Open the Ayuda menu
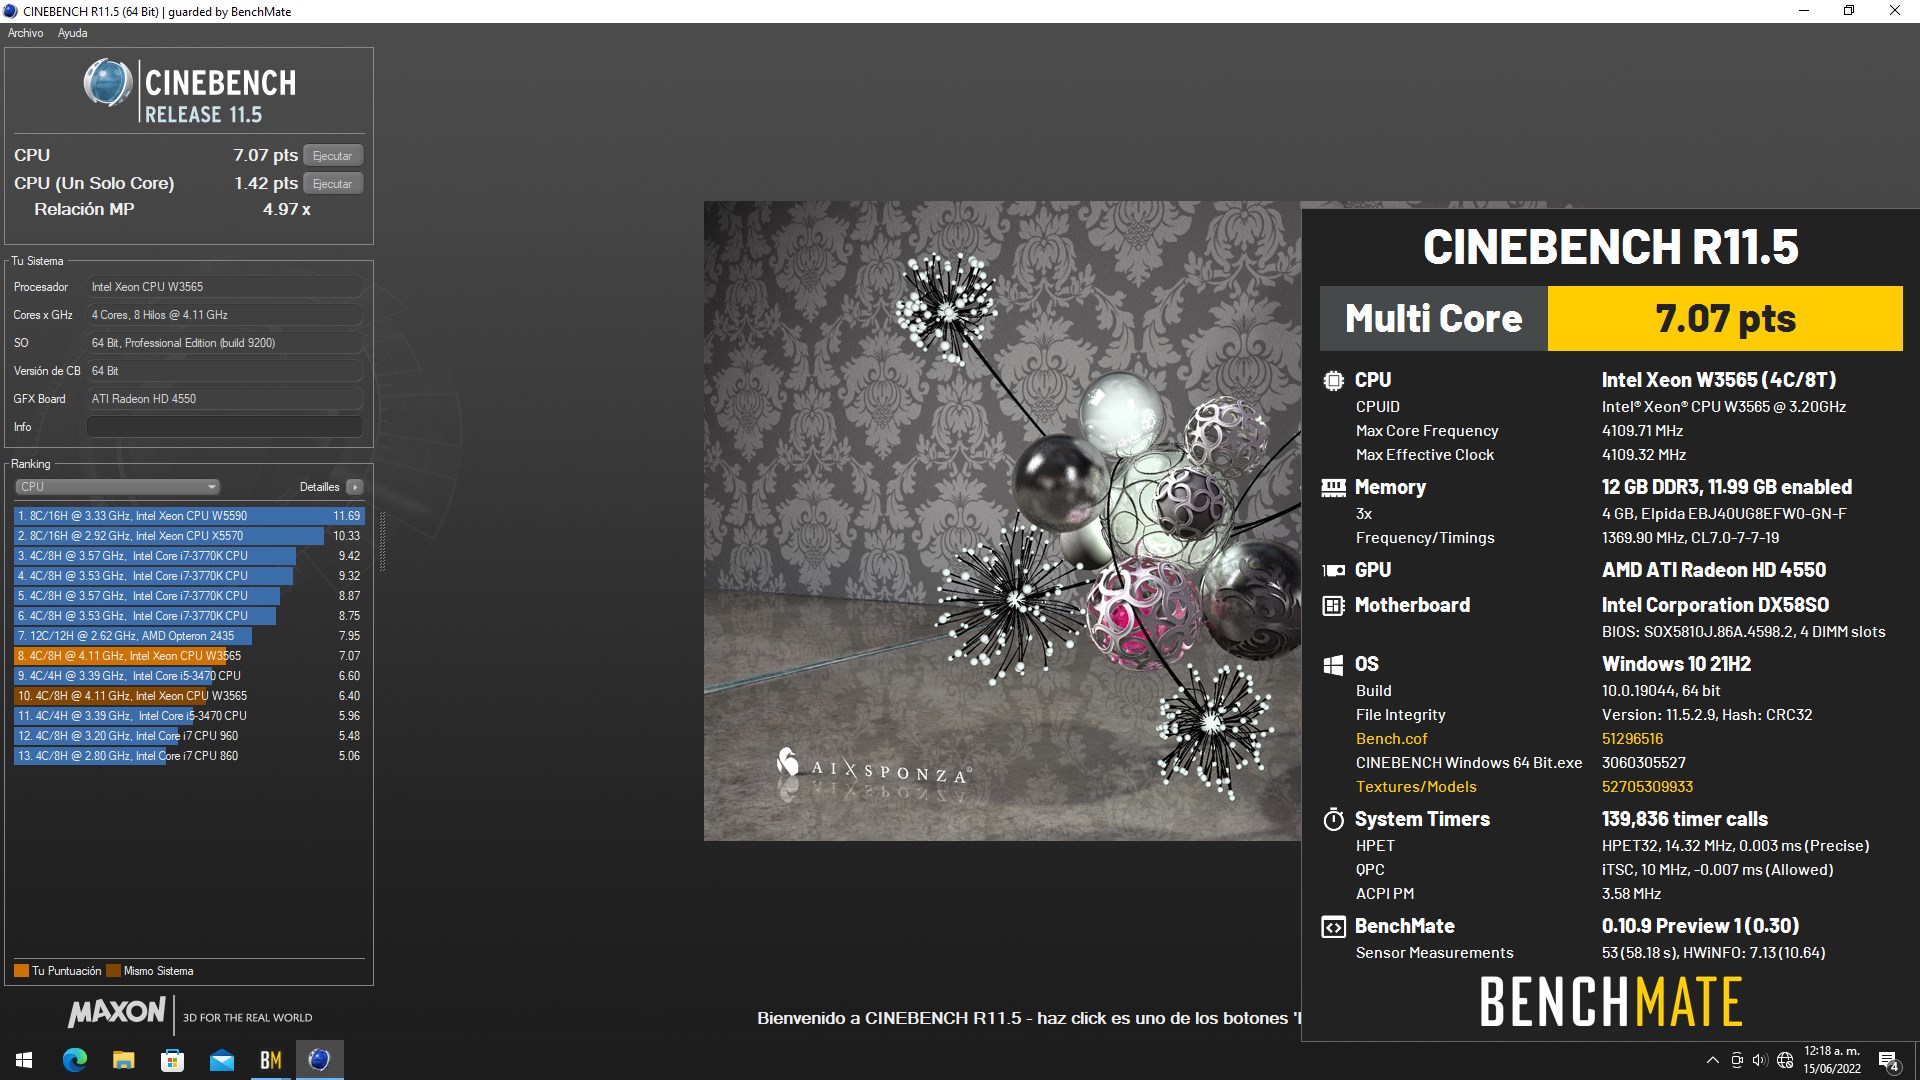The image size is (1920, 1080). pos(72,33)
